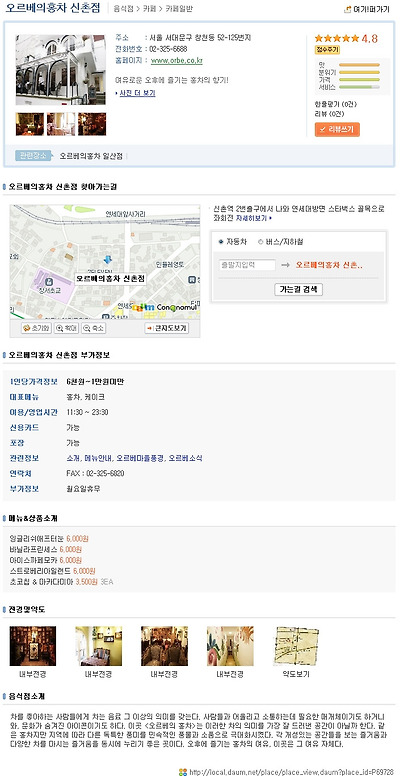Open the first small photo thumbnail under main photo

(30, 124)
